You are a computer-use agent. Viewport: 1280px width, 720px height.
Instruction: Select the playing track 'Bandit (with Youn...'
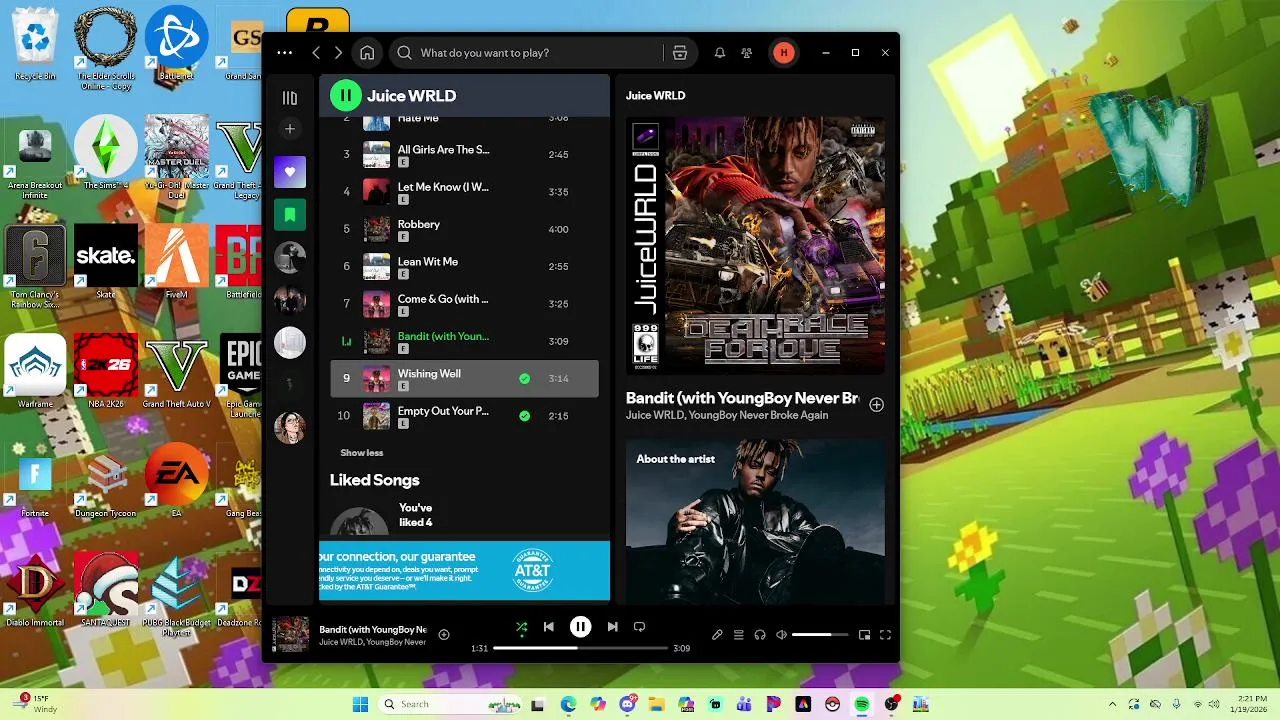pyautogui.click(x=464, y=341)
